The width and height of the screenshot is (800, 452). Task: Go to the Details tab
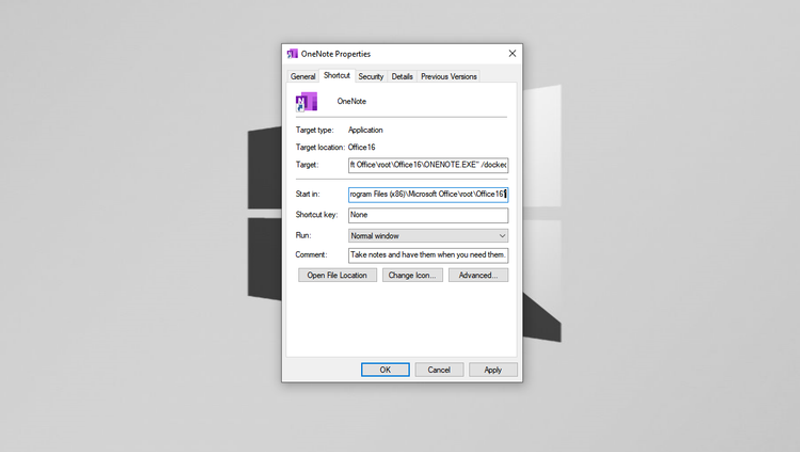(402, 77)
